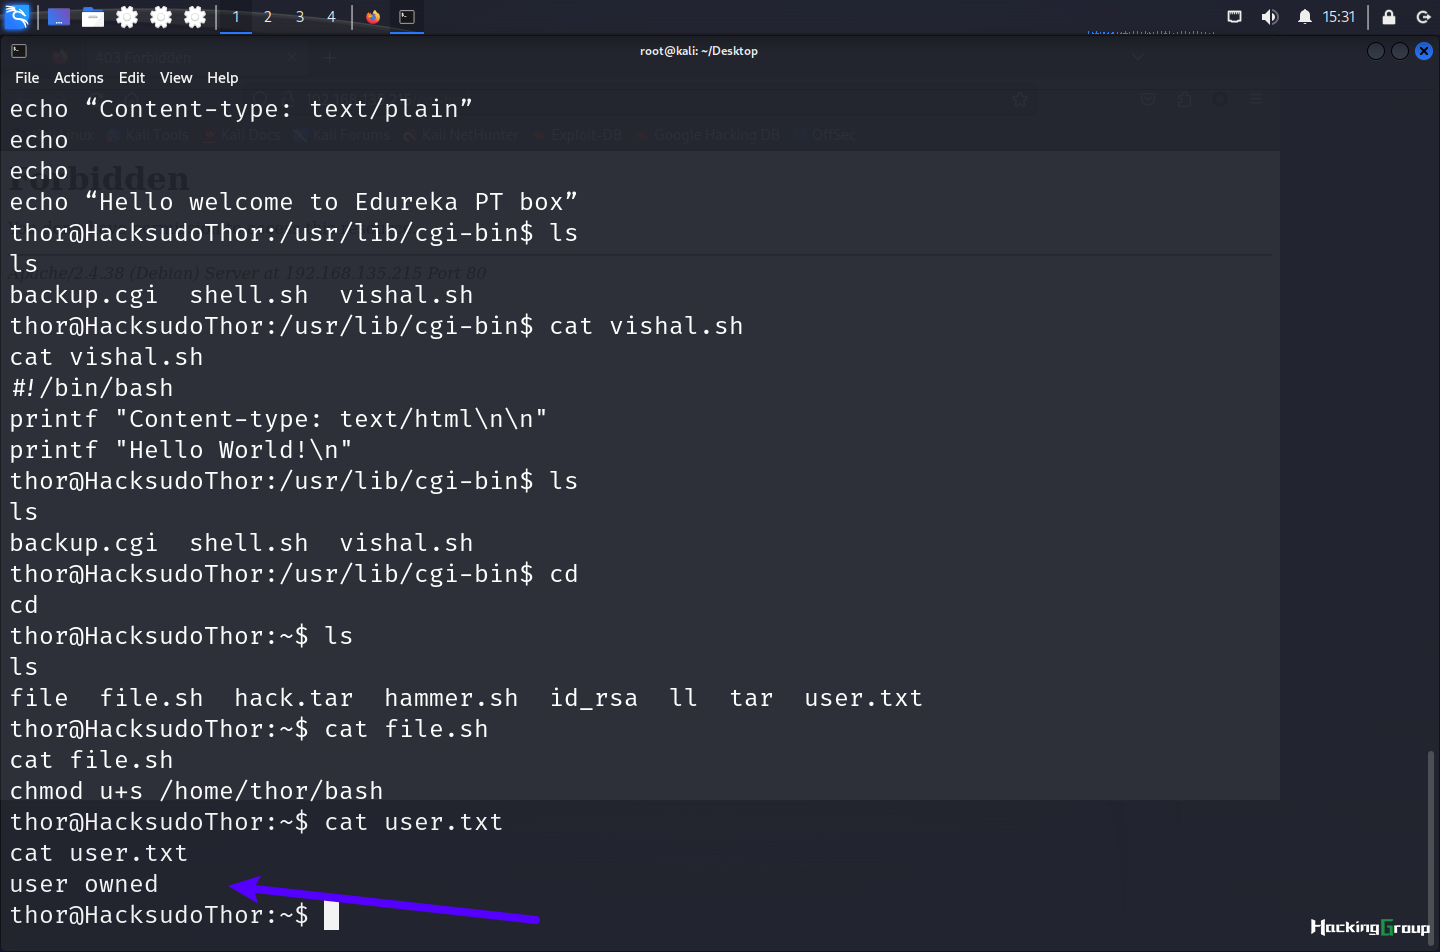Click the 'thor@HacksudoThor:~$ ls' prompt line

182,636
